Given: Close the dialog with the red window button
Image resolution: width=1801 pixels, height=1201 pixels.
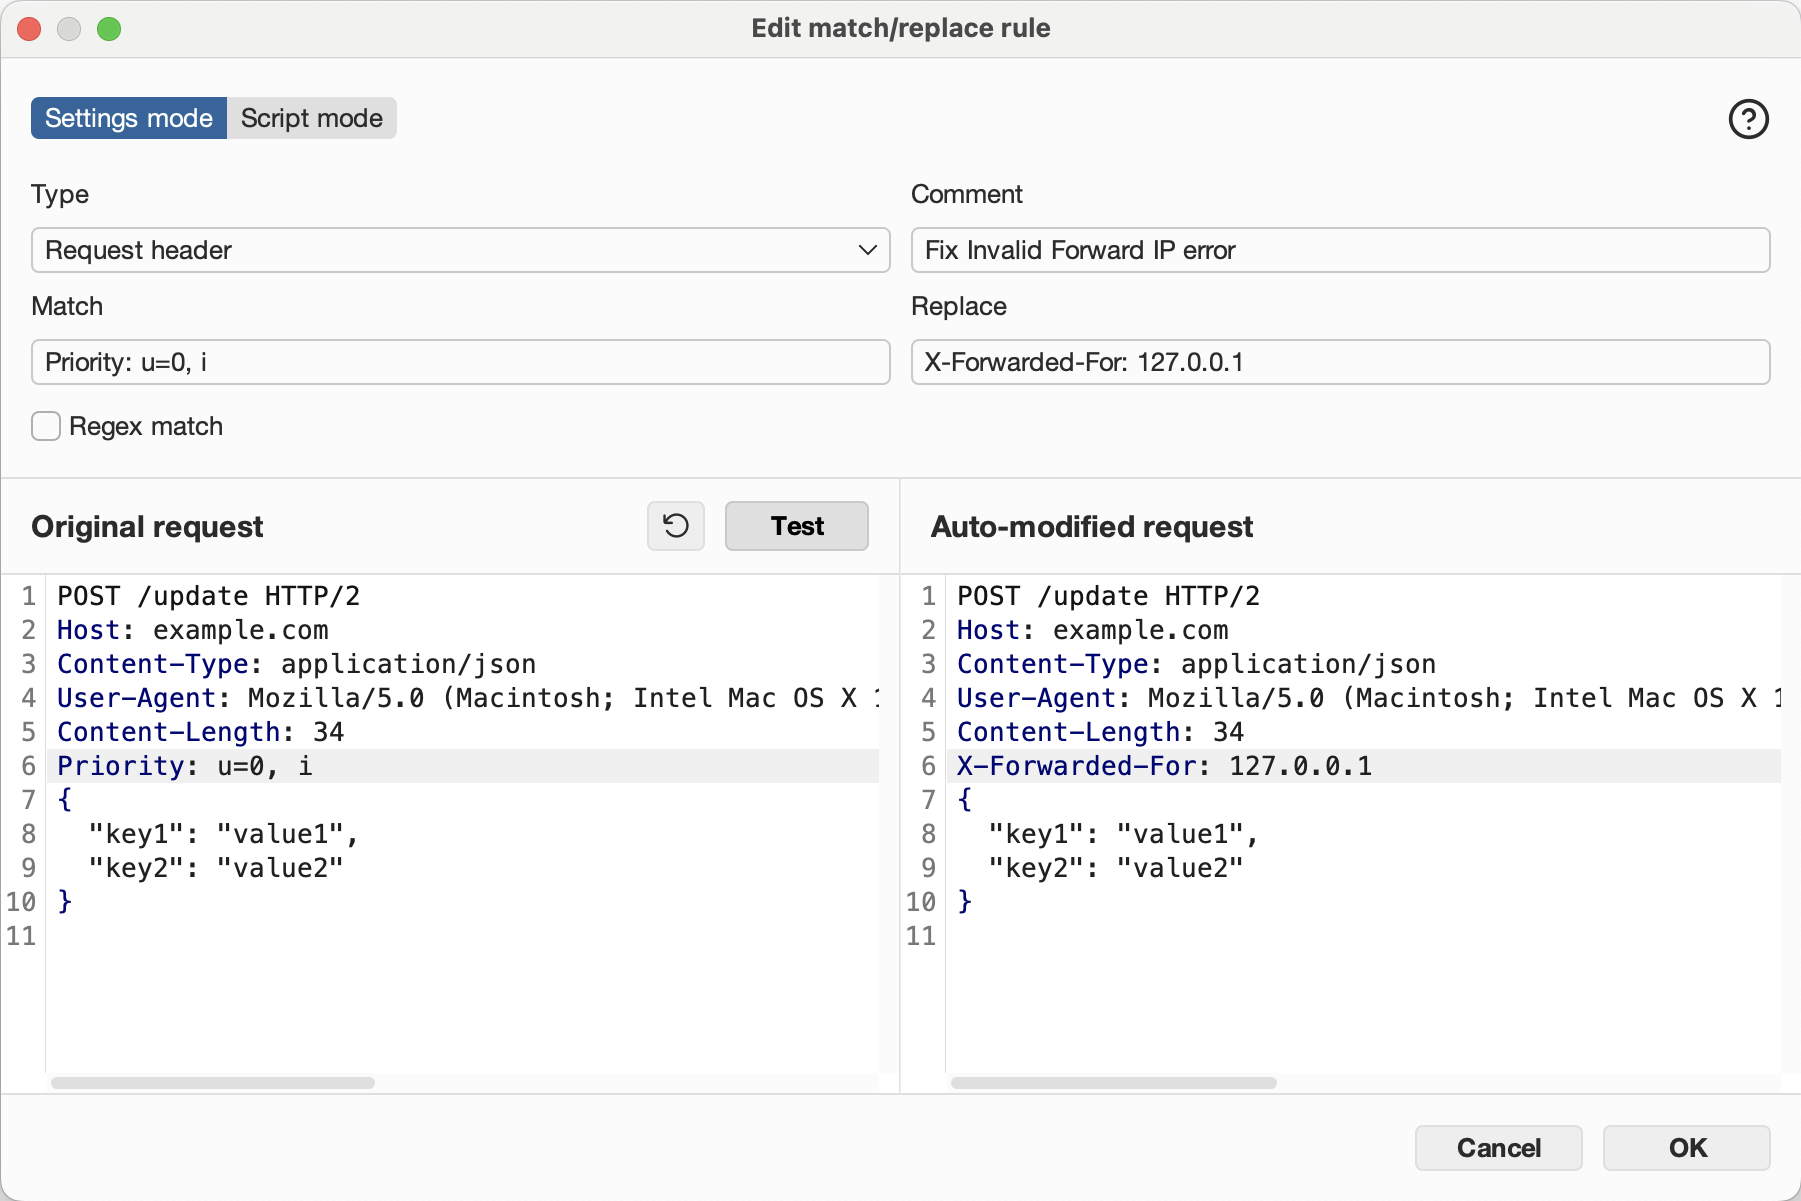Looking at the screenshot, I should pyautogui.click(x=29, y=29).
